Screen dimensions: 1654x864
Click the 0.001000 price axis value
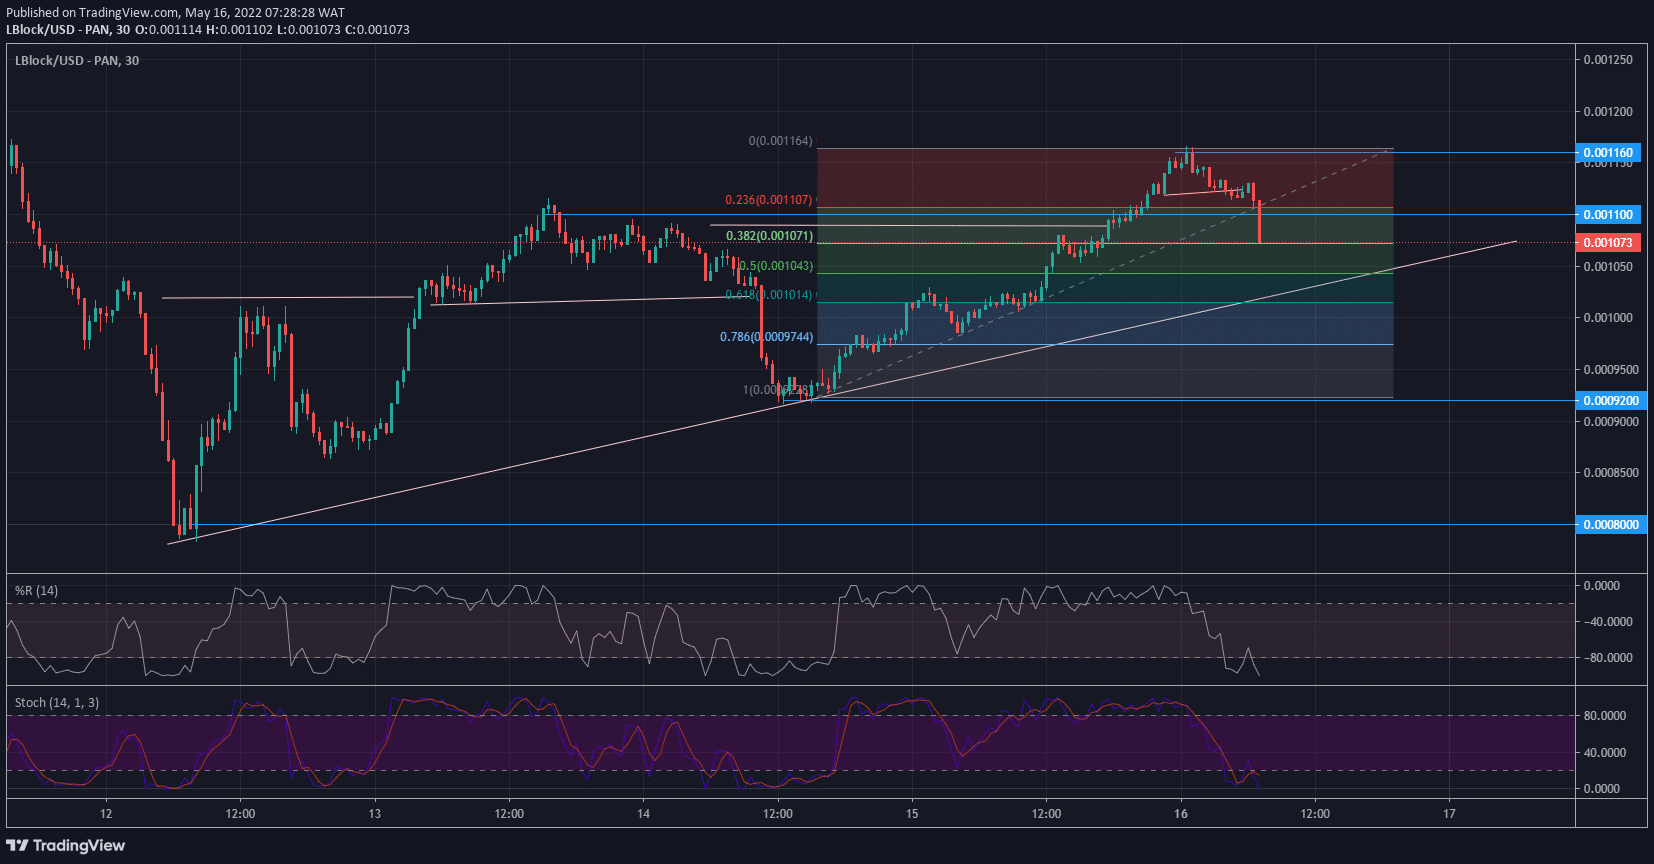[1608, 318]
